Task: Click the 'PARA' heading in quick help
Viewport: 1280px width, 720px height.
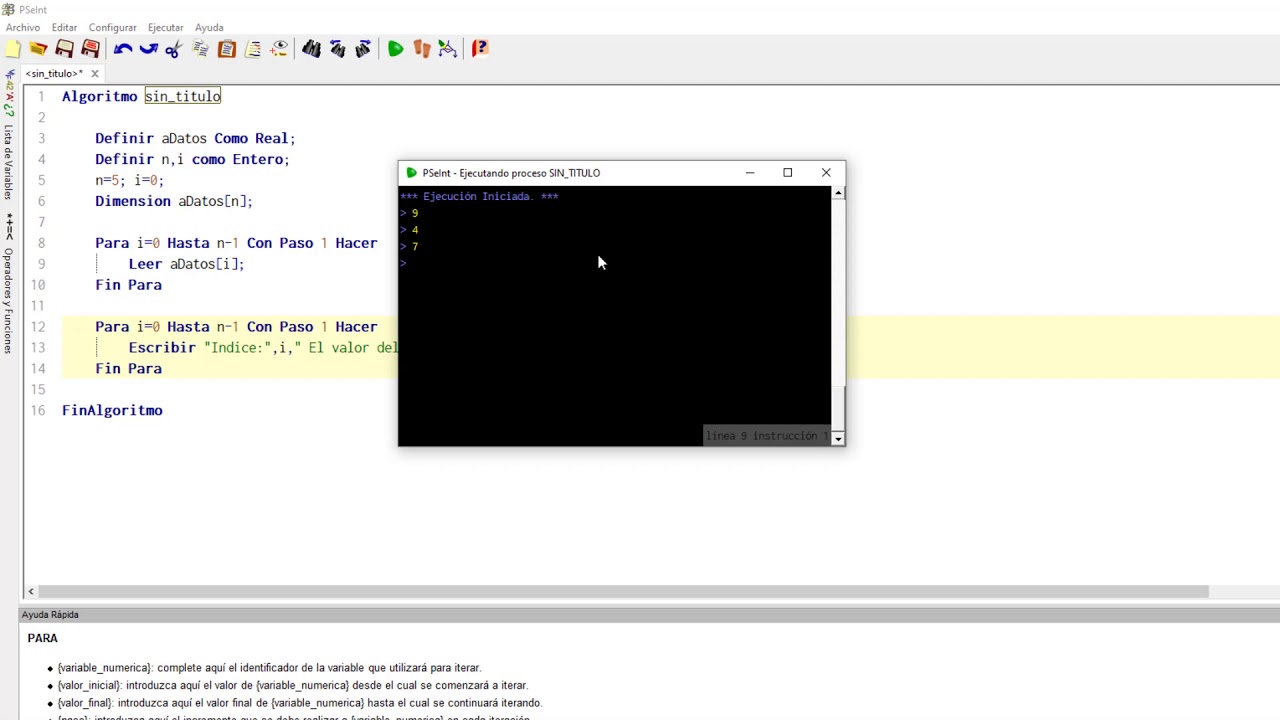Action: (43, 638)
